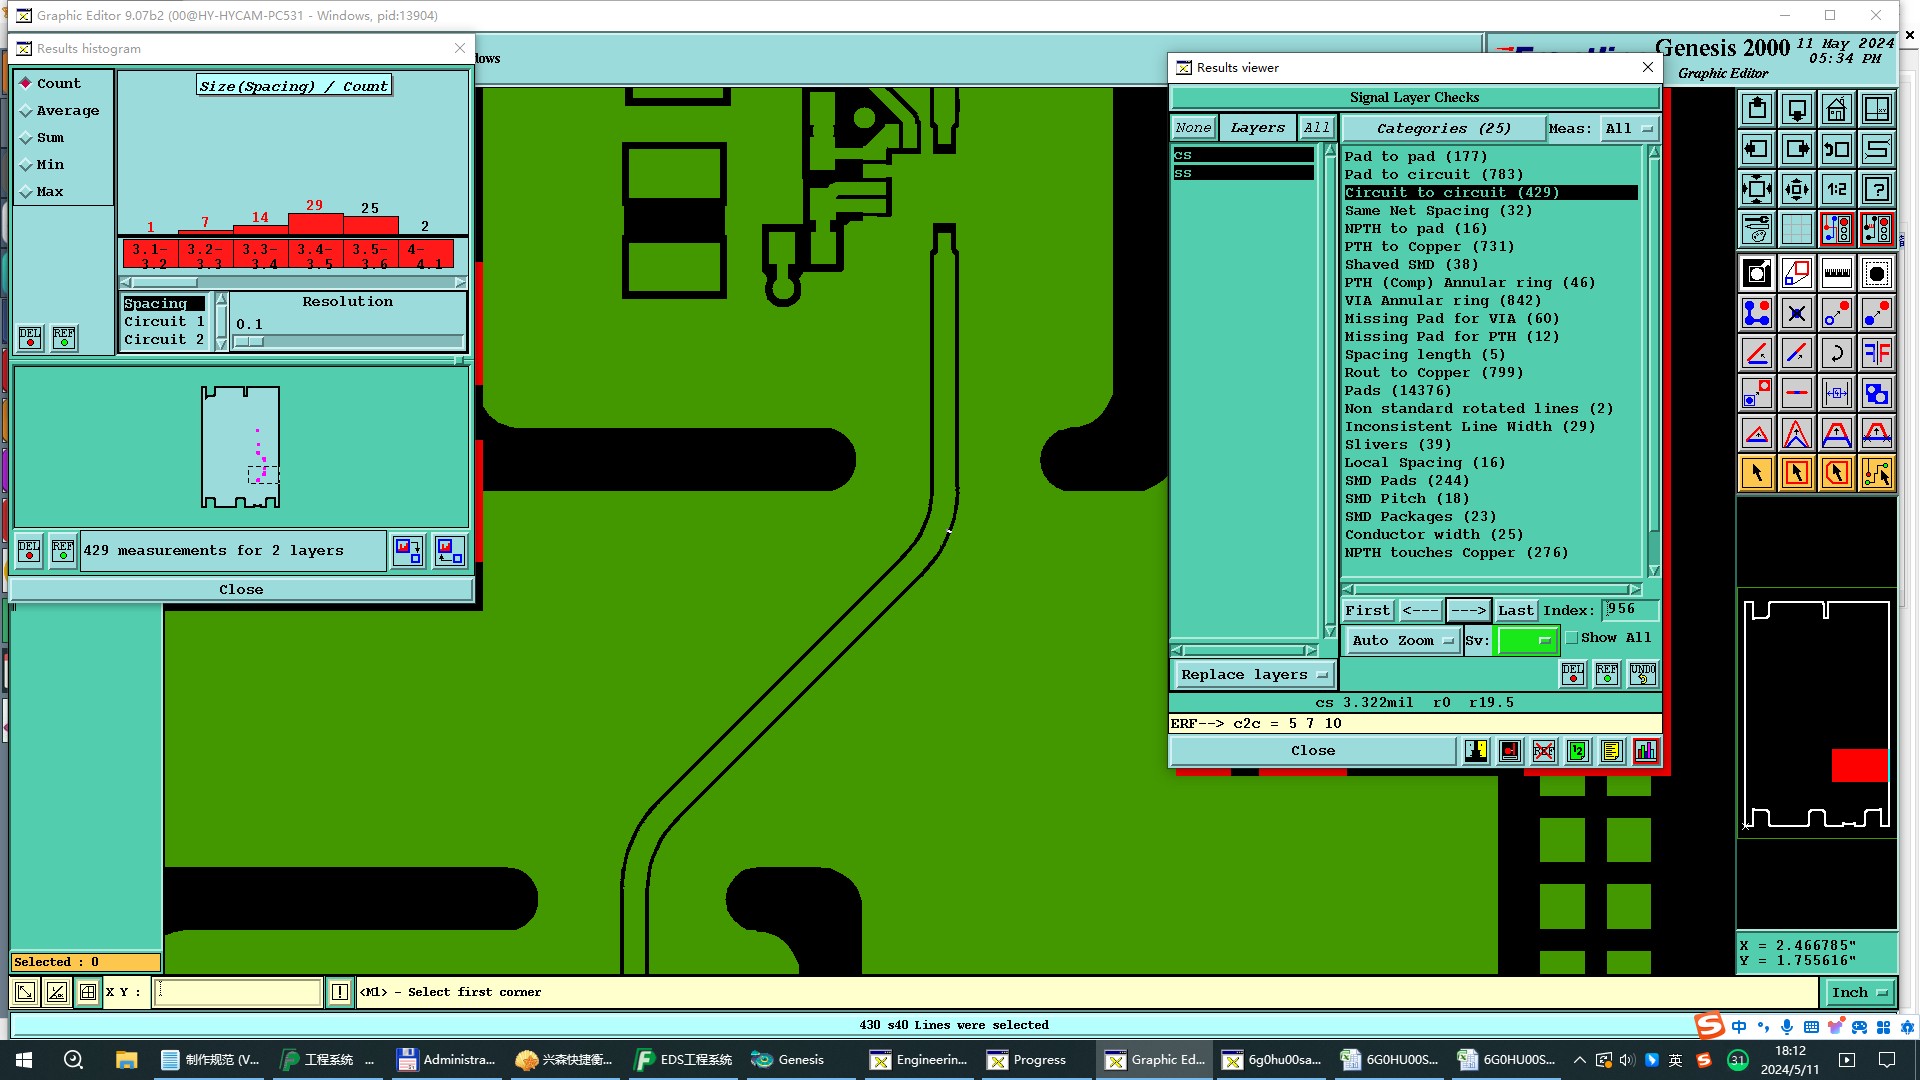Image resolution: width=1920 pixels, height=1080 pixels.
Task: Click the arrow in rectangle select tool
Action: [x=1797, y=473]
